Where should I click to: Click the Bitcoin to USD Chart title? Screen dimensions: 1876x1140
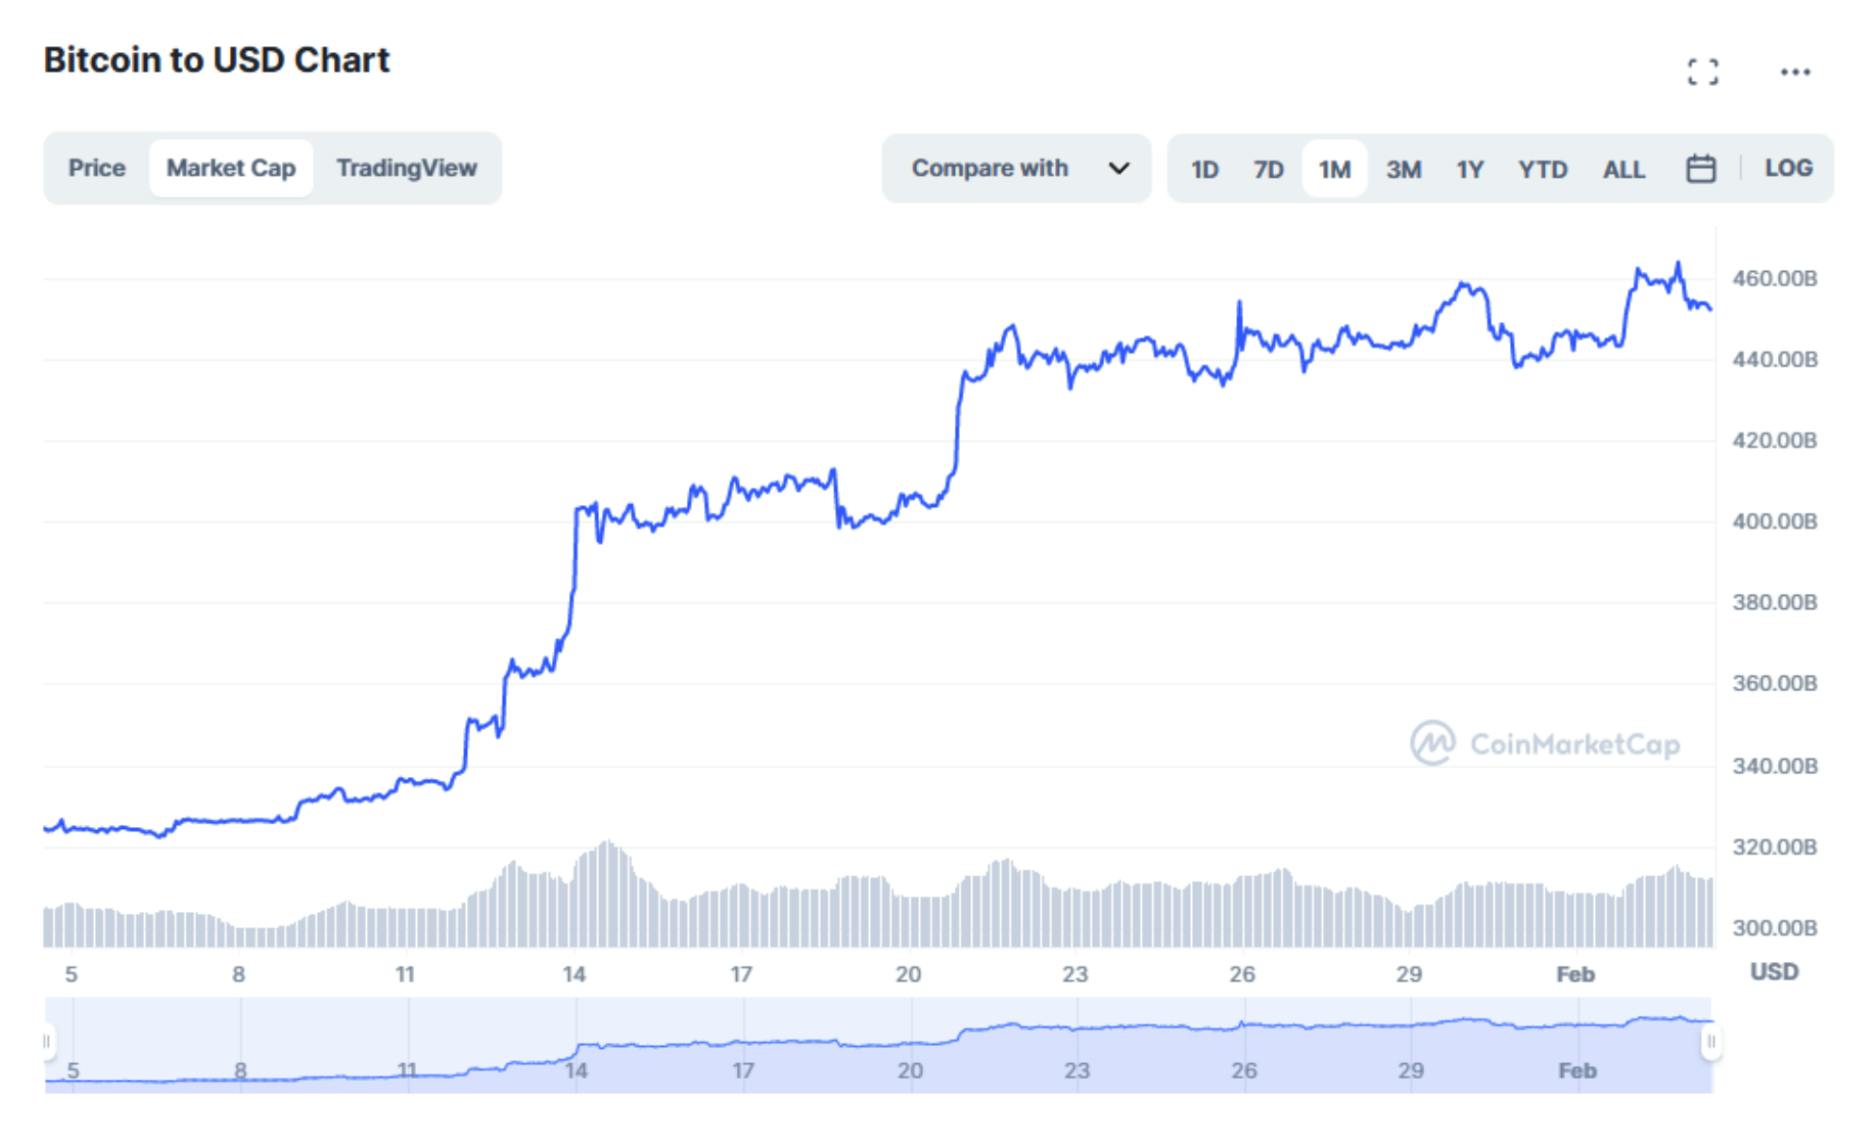coord(217,60)
